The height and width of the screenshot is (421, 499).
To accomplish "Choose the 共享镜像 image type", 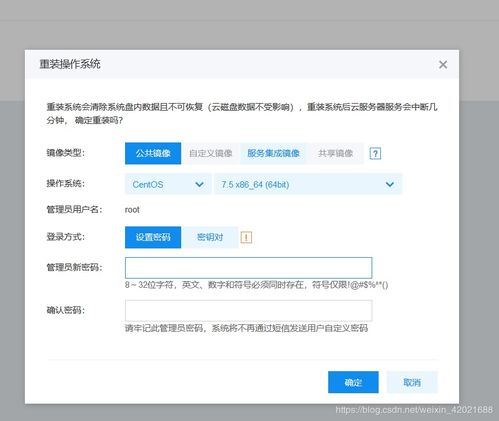I will point(335,153).
